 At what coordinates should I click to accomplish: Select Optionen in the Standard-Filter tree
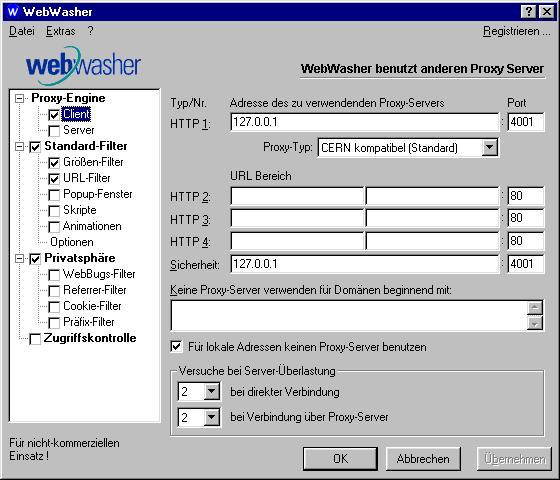[72, 242]
